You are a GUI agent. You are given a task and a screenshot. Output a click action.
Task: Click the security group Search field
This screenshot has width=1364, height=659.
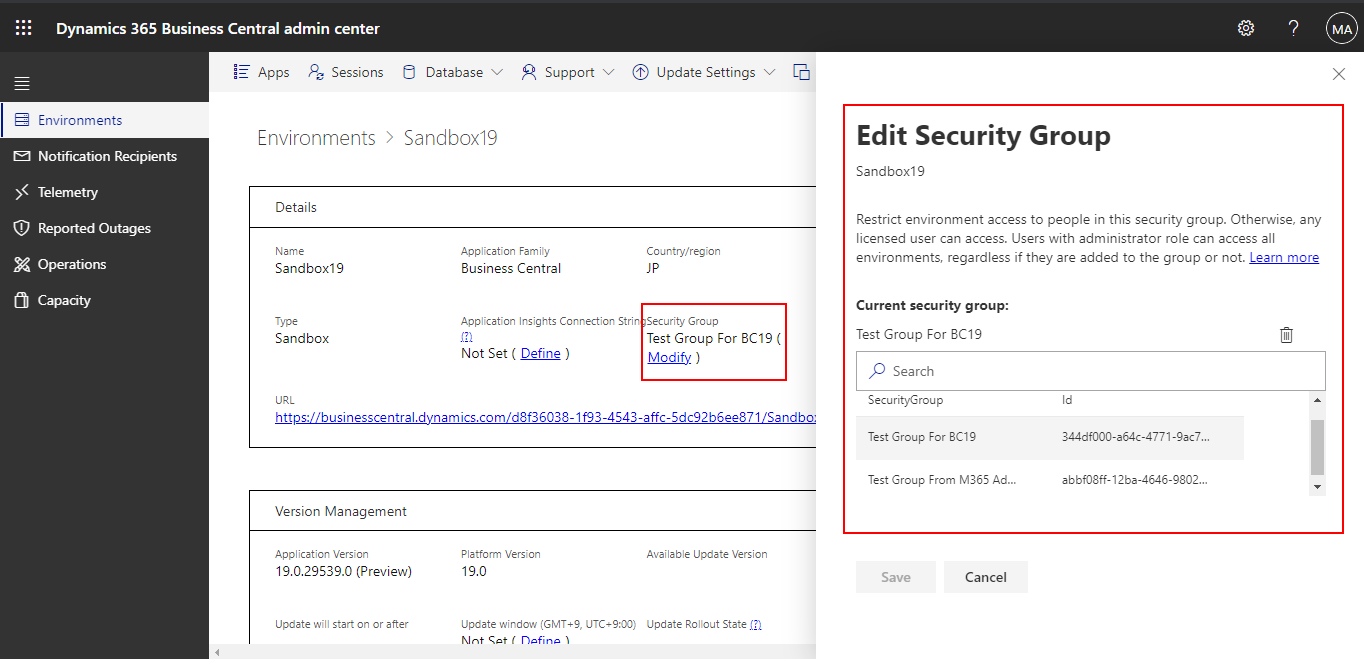pos(1090,371)
